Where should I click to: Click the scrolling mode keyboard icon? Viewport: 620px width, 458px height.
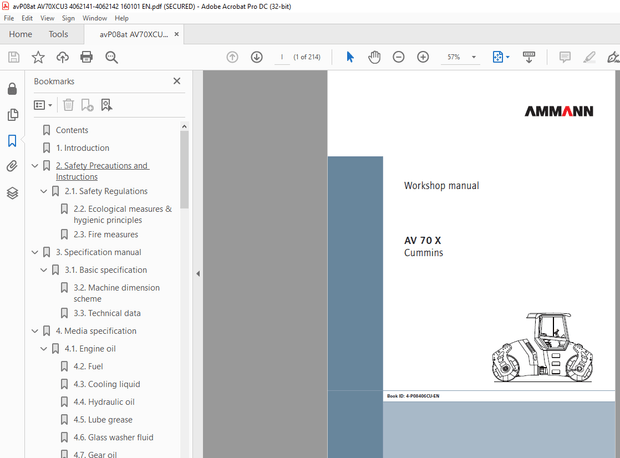pos(529,57)
